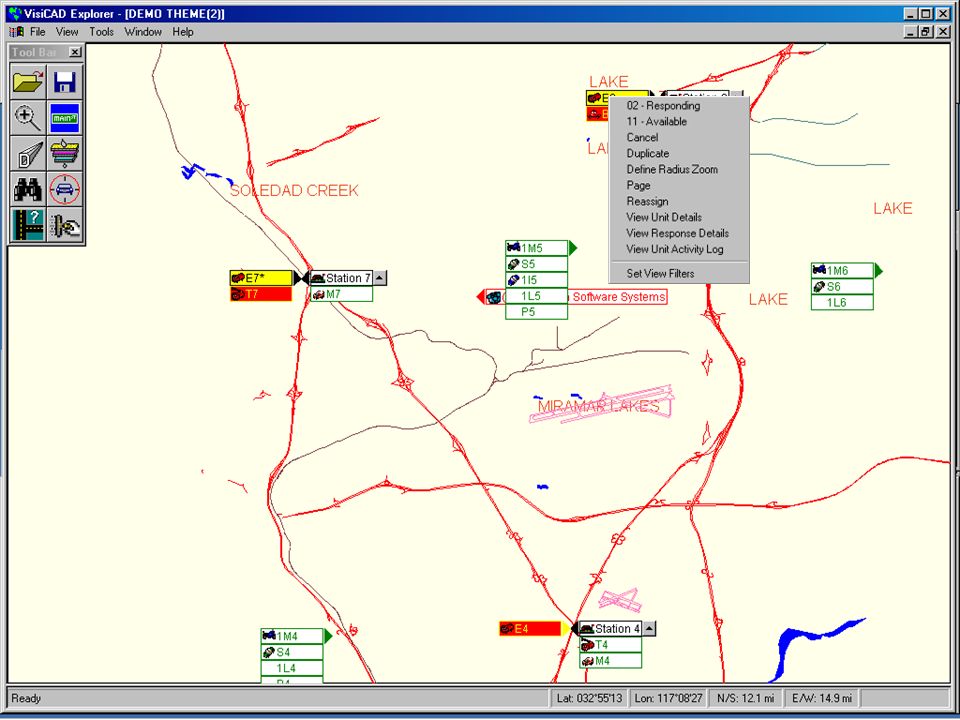Save the map with the floppy disk icon
Image resolution: width=960 pixels, height=720 pixels.
[x=64, y=81]
